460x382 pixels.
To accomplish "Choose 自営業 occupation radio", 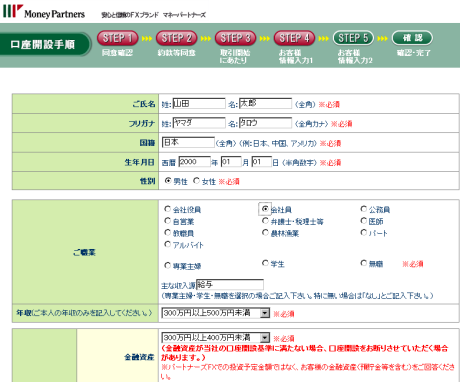I will (167, 220).
